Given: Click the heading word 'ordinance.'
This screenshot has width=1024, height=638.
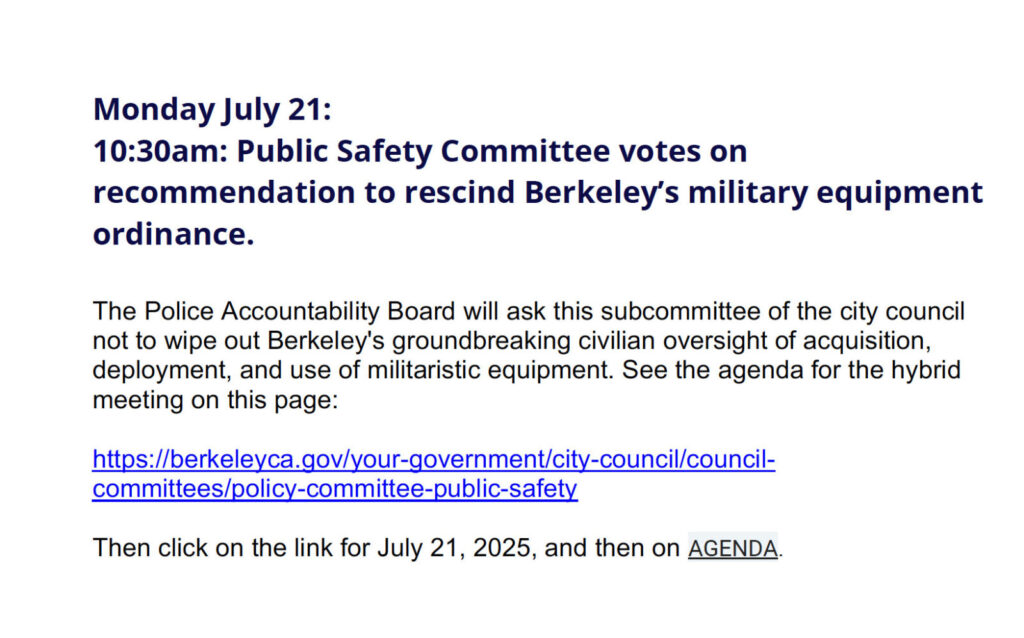Looking at the screenshot, I should pyautogui.click(x=173, y=234).
